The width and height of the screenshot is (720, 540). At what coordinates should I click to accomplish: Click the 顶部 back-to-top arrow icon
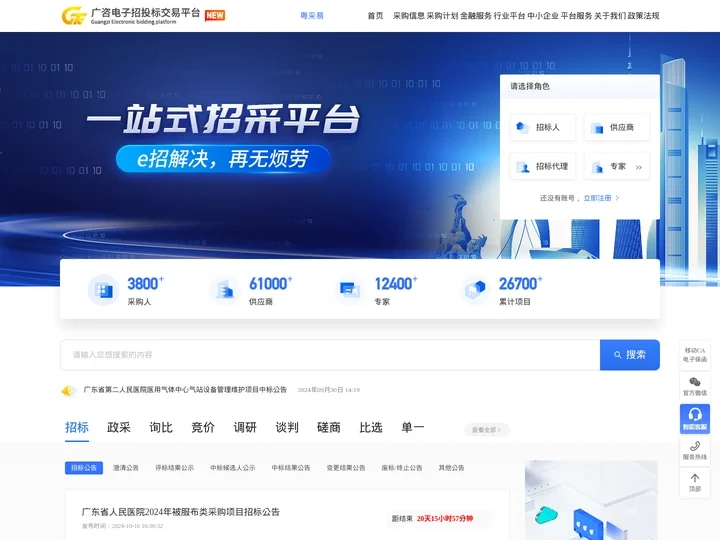point(694,479)
